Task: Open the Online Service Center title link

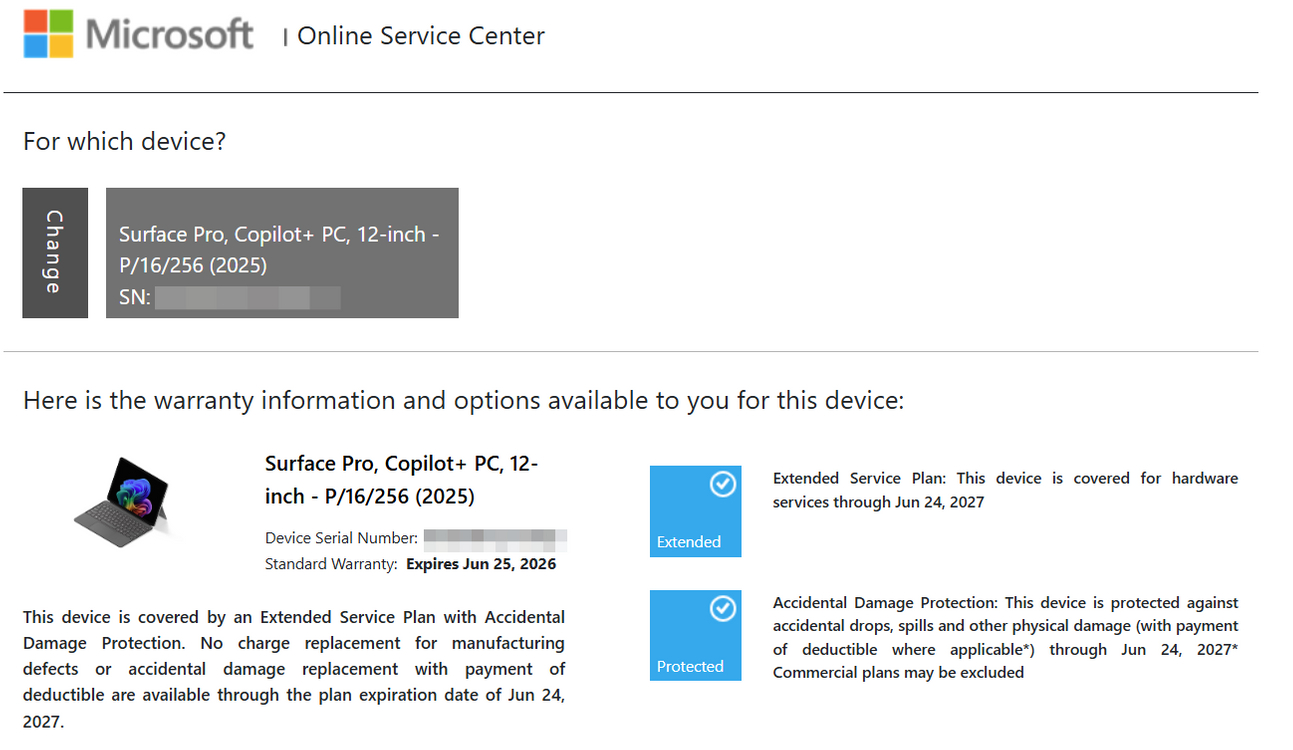Action: [x=420, y=36]
